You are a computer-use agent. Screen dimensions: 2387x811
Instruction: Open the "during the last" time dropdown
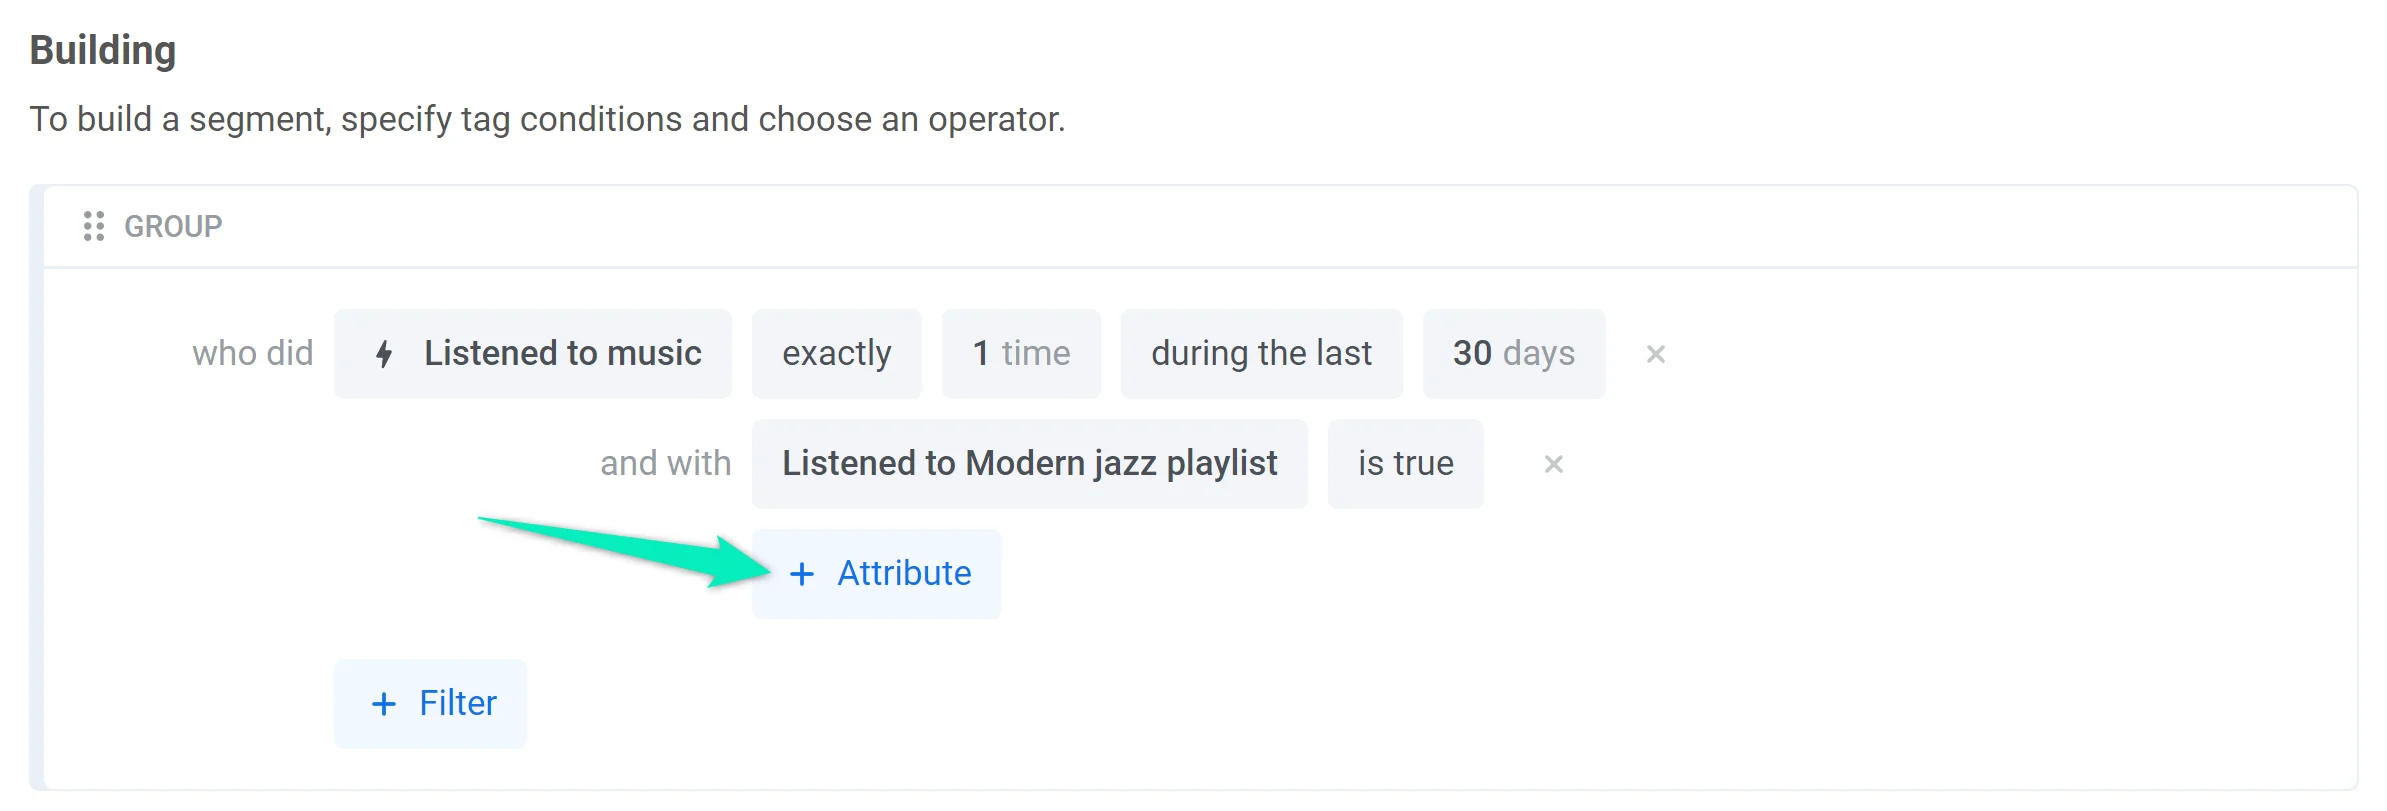(x=1261, y=354)
